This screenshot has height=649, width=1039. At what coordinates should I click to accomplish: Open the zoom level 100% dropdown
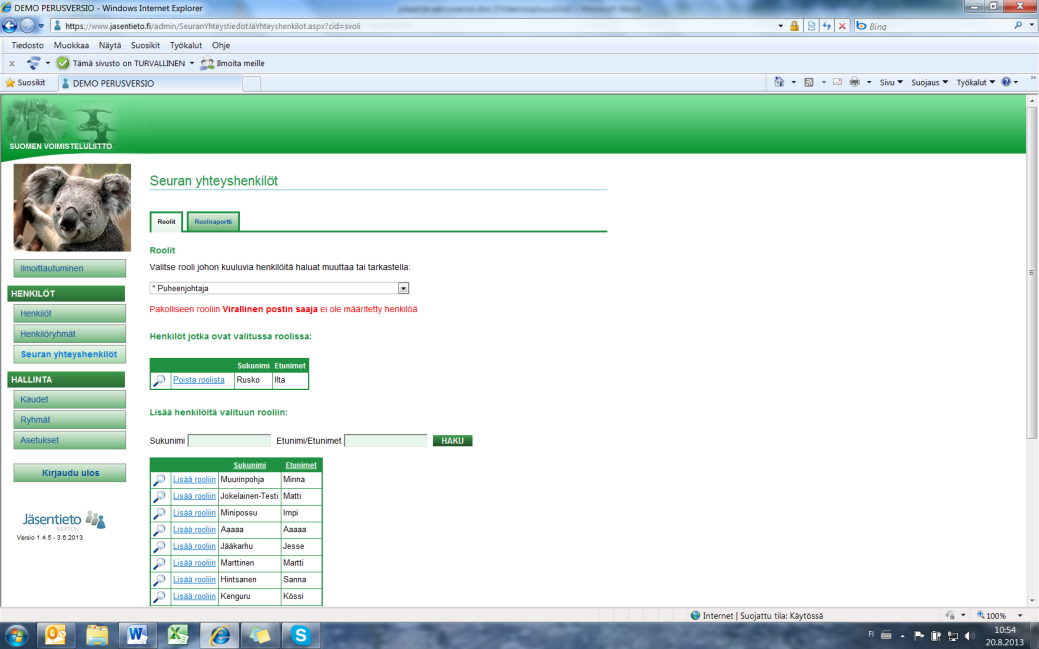[x=1020, y=615]
